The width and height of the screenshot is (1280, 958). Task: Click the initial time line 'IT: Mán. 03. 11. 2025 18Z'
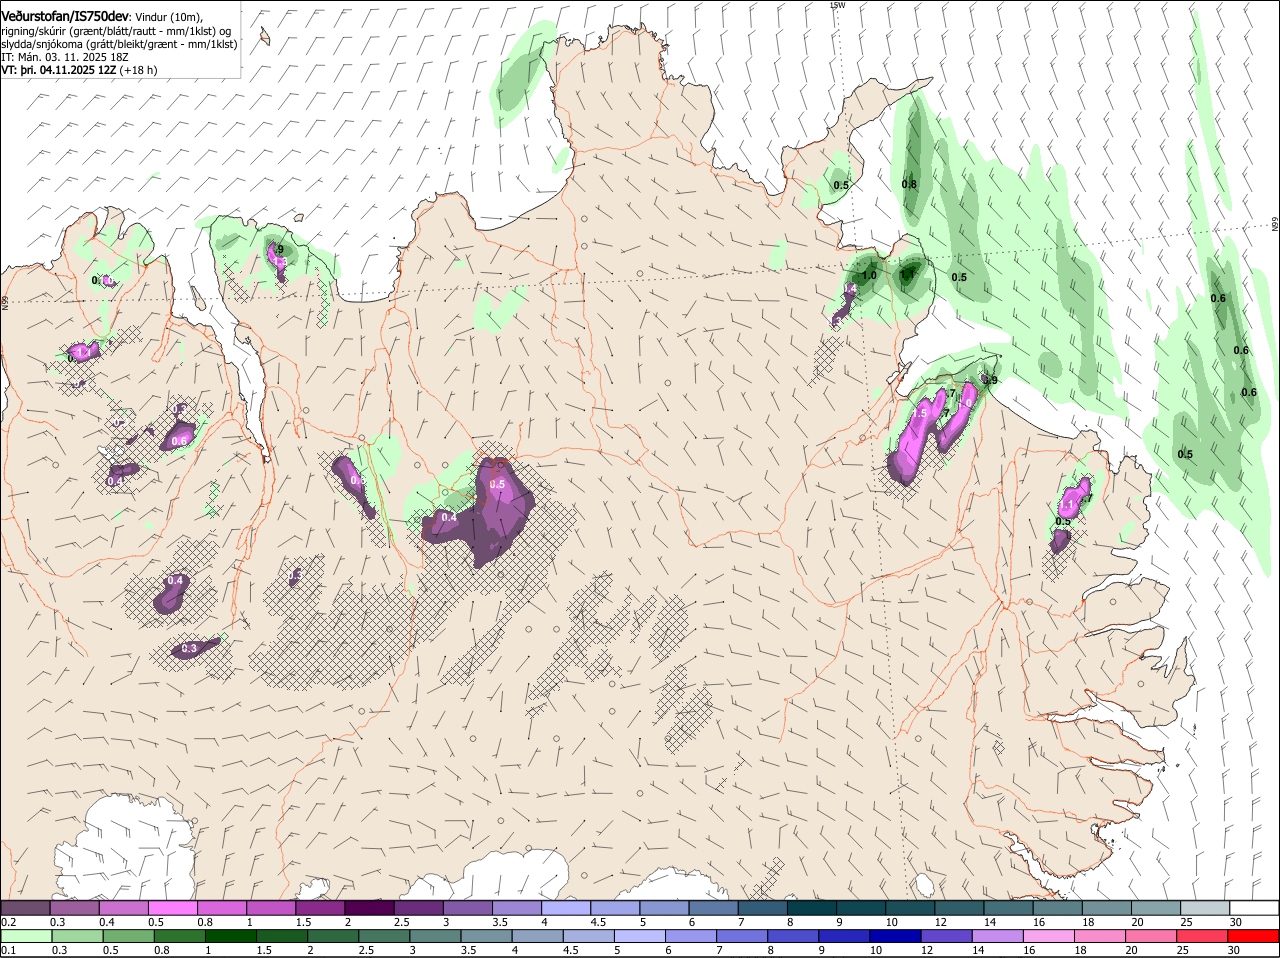pos(64,58)
